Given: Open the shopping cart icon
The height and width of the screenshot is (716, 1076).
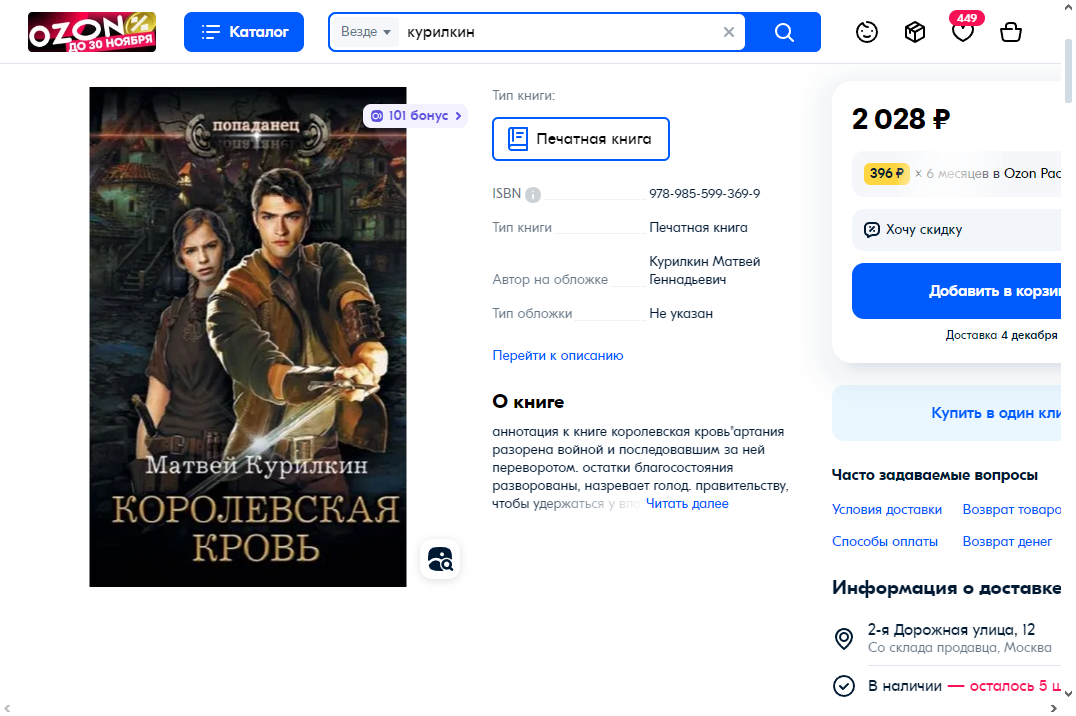Looking at the screenshot, I should click(x=1011, y=32).
